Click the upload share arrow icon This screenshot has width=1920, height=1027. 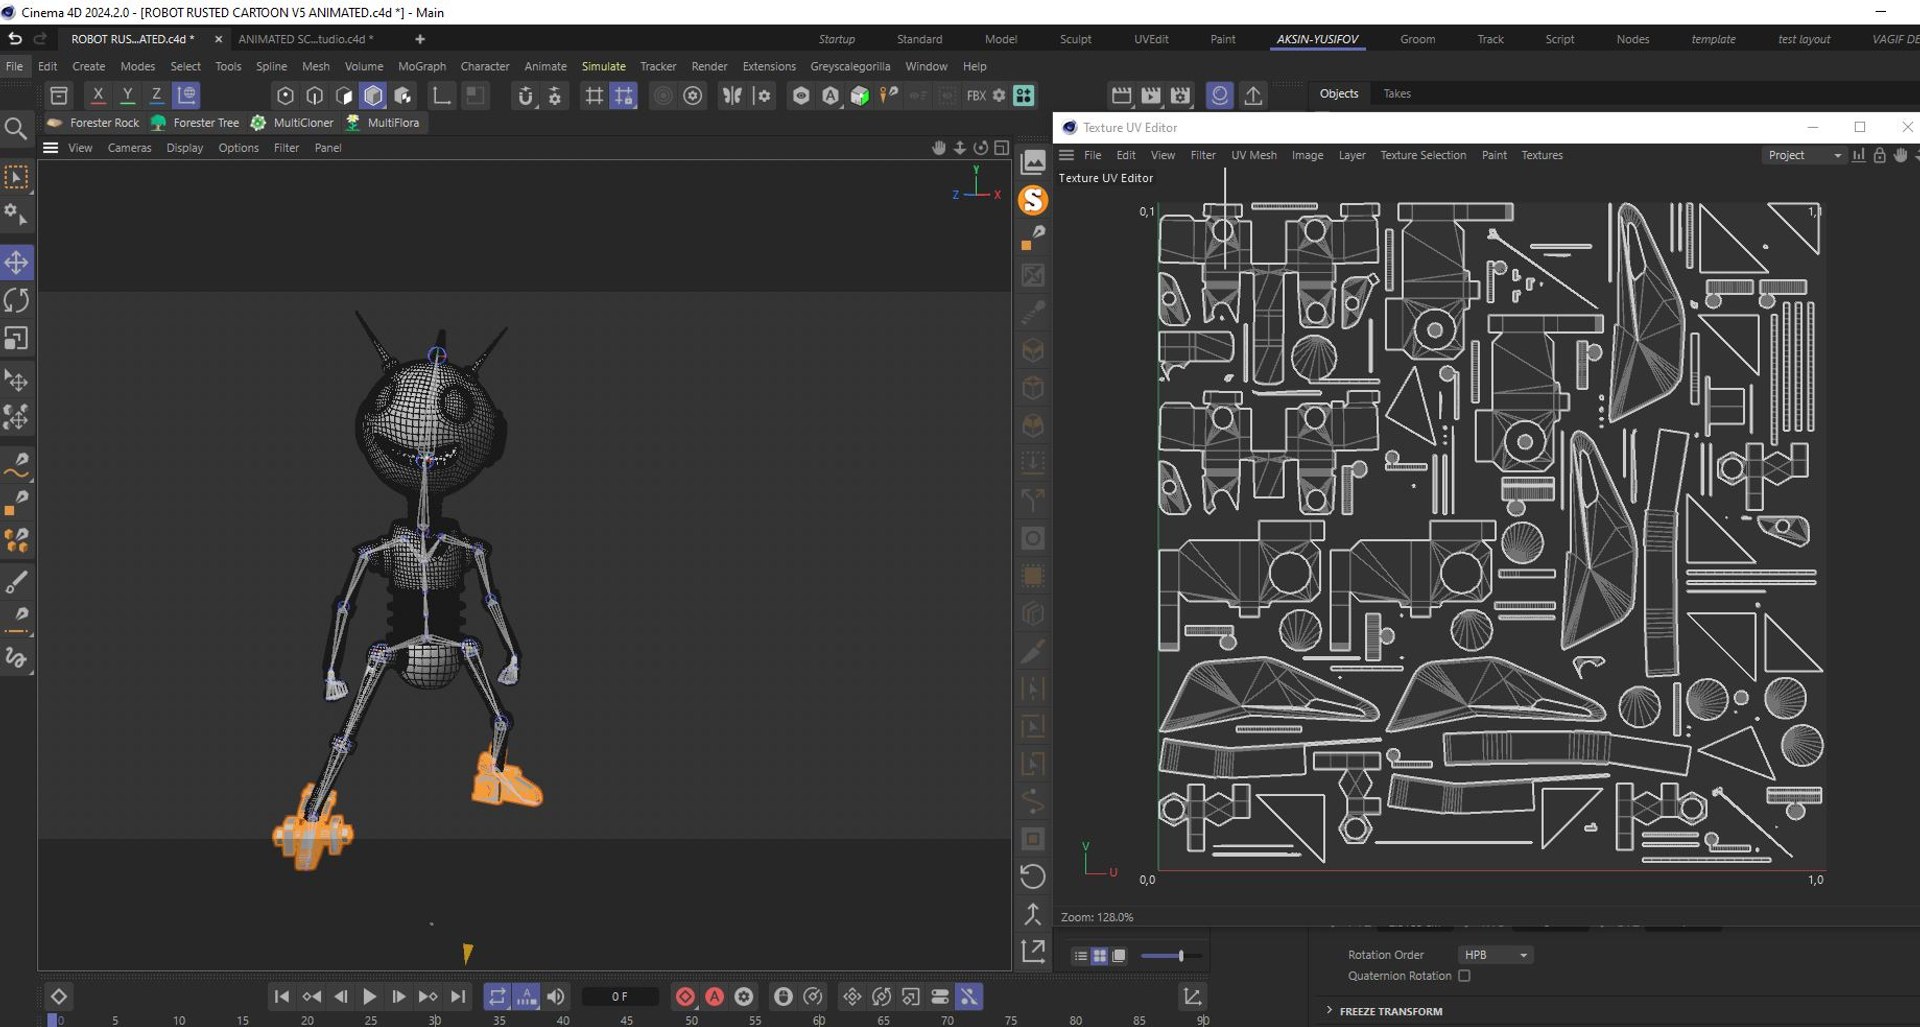(1253, 96)
